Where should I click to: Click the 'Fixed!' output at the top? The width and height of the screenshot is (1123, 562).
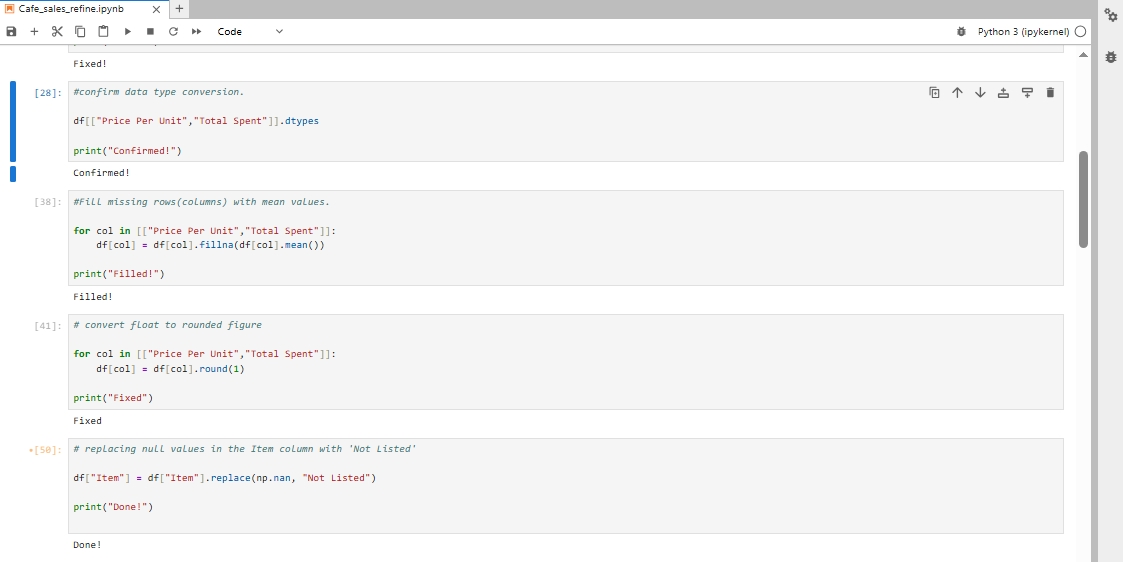[90, 63]
